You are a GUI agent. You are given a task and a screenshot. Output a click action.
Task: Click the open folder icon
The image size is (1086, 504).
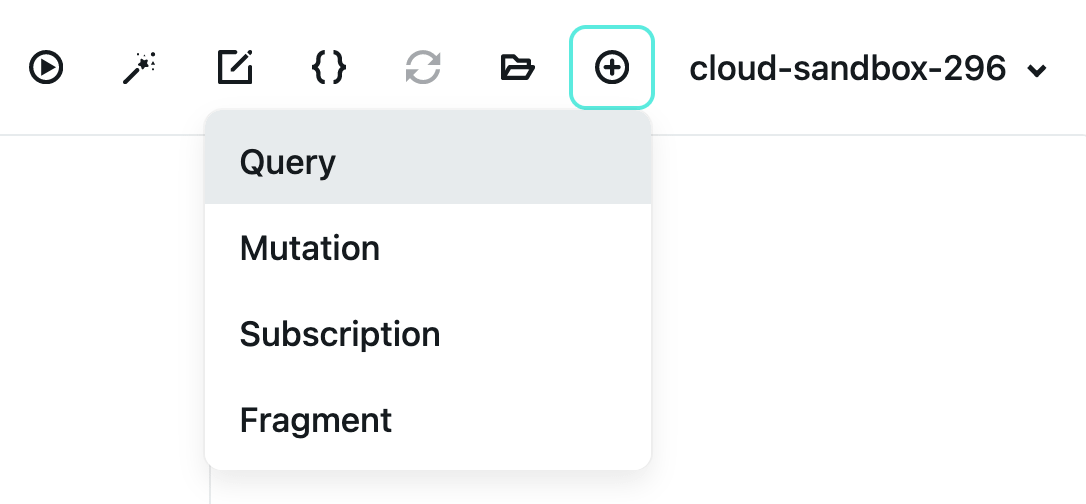point(517,68)
